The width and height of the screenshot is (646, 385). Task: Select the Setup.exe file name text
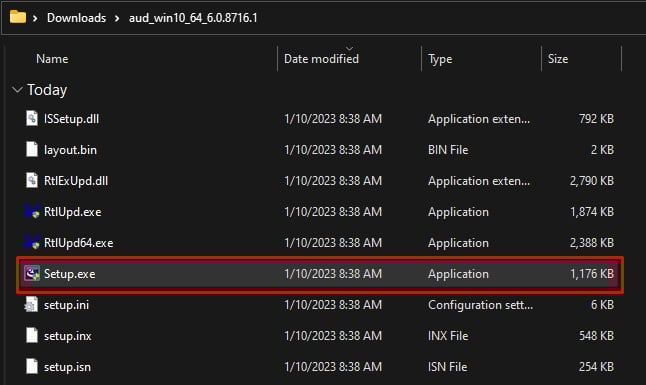coord(70,274)
